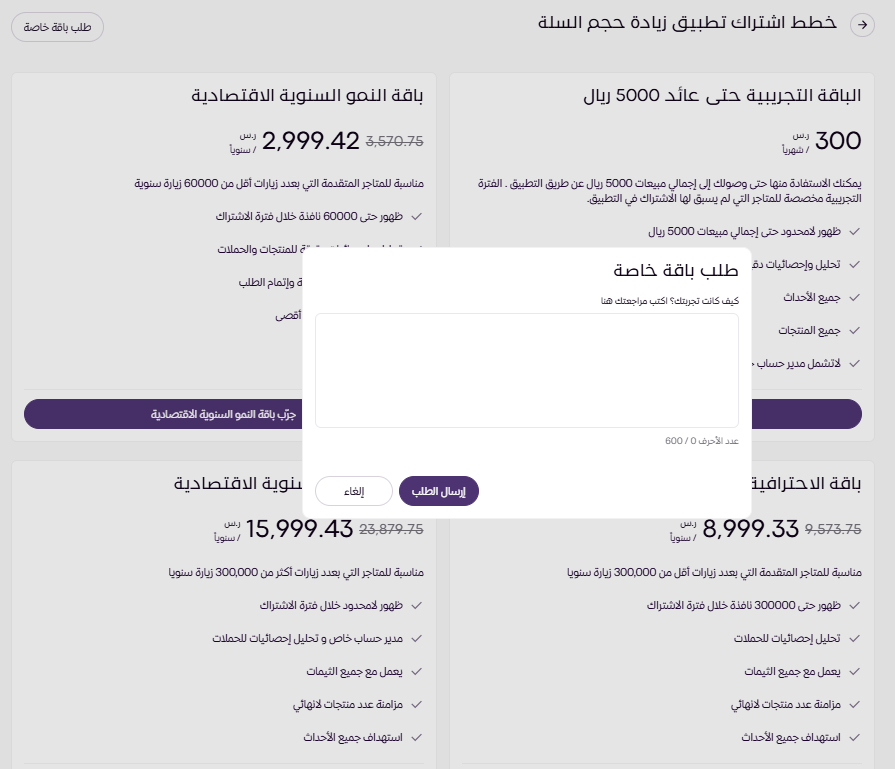
Task: Click the 'طلب باقة خاصة' button at the top
Action: 57,28
